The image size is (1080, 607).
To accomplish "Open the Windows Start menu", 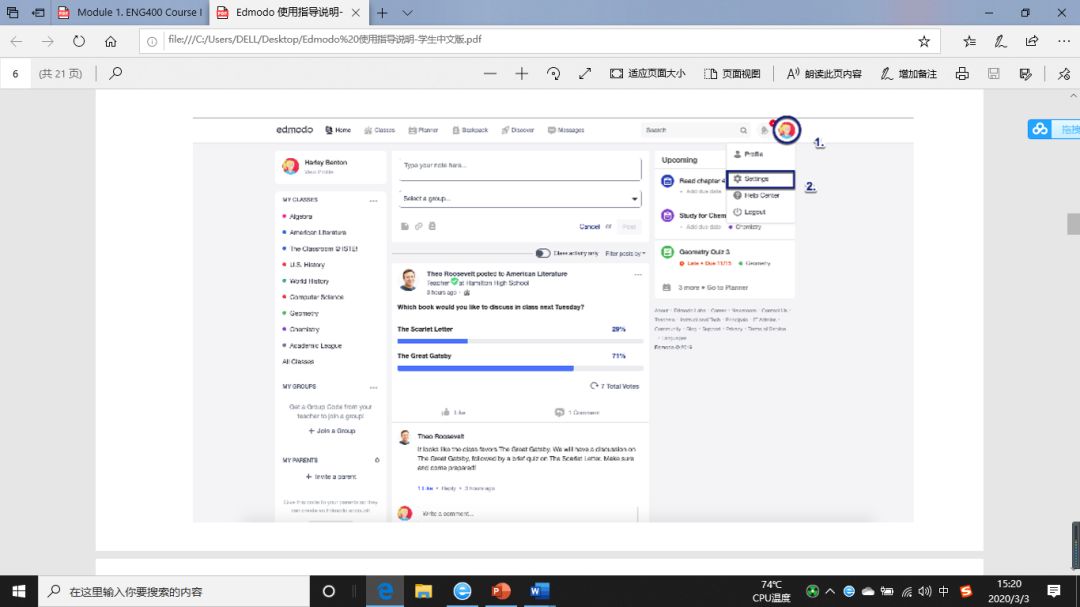I will 19,591.
